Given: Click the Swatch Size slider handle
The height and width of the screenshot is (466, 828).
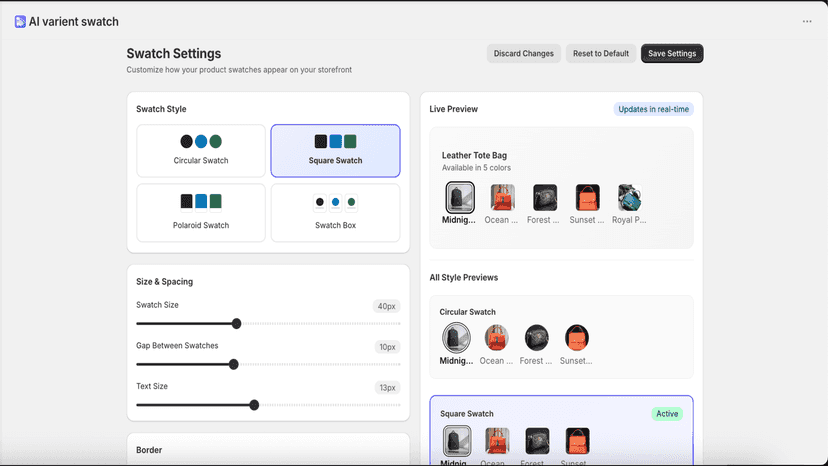Looking at the screenshot, I should [237, 323].
